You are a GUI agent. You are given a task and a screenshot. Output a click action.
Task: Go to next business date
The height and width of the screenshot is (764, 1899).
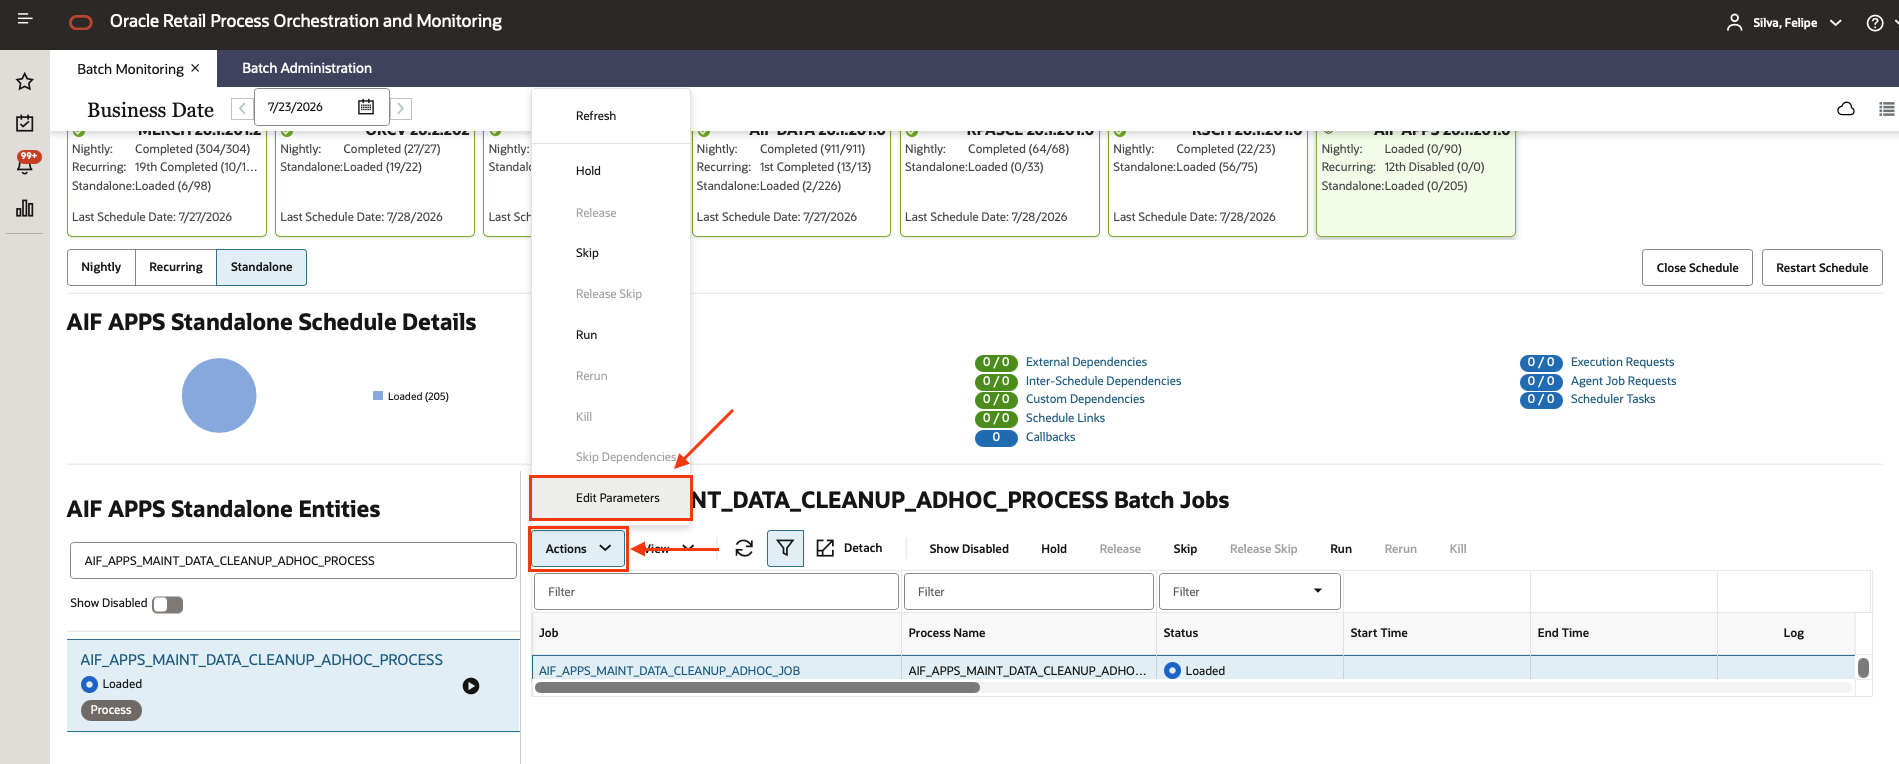[401, 108]
